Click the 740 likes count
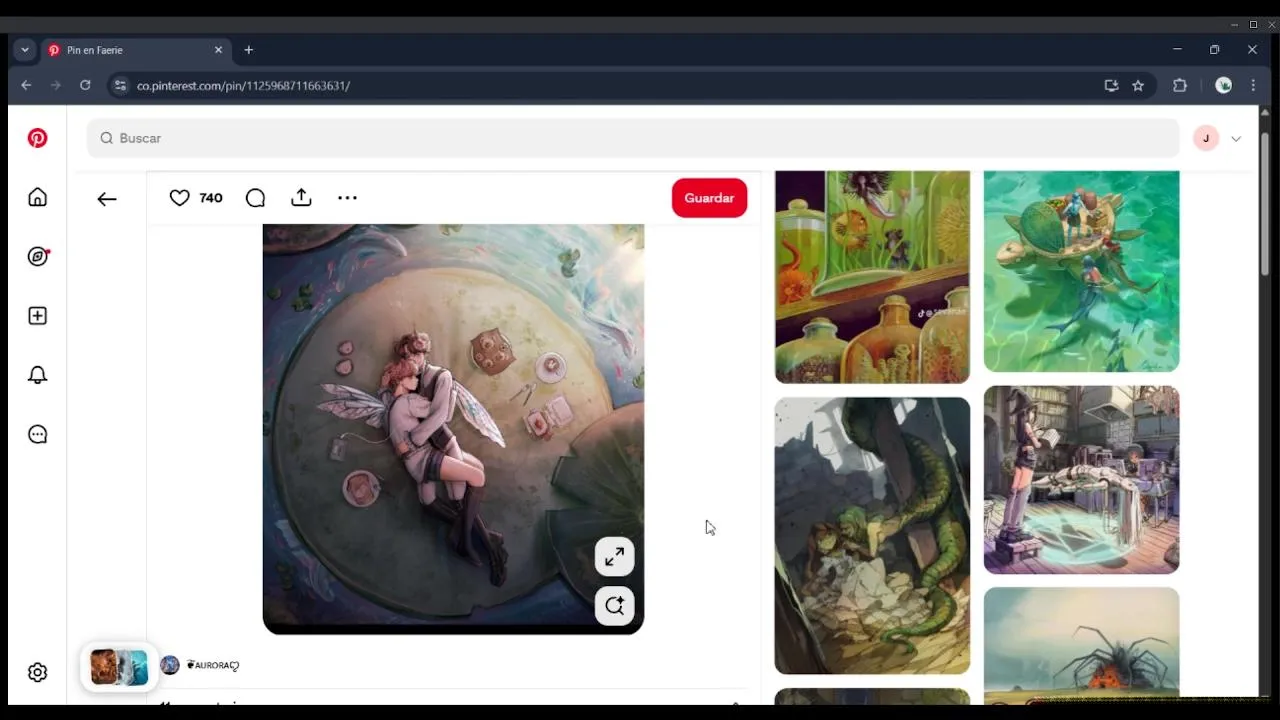The image size is (1280, 720). 211,198
